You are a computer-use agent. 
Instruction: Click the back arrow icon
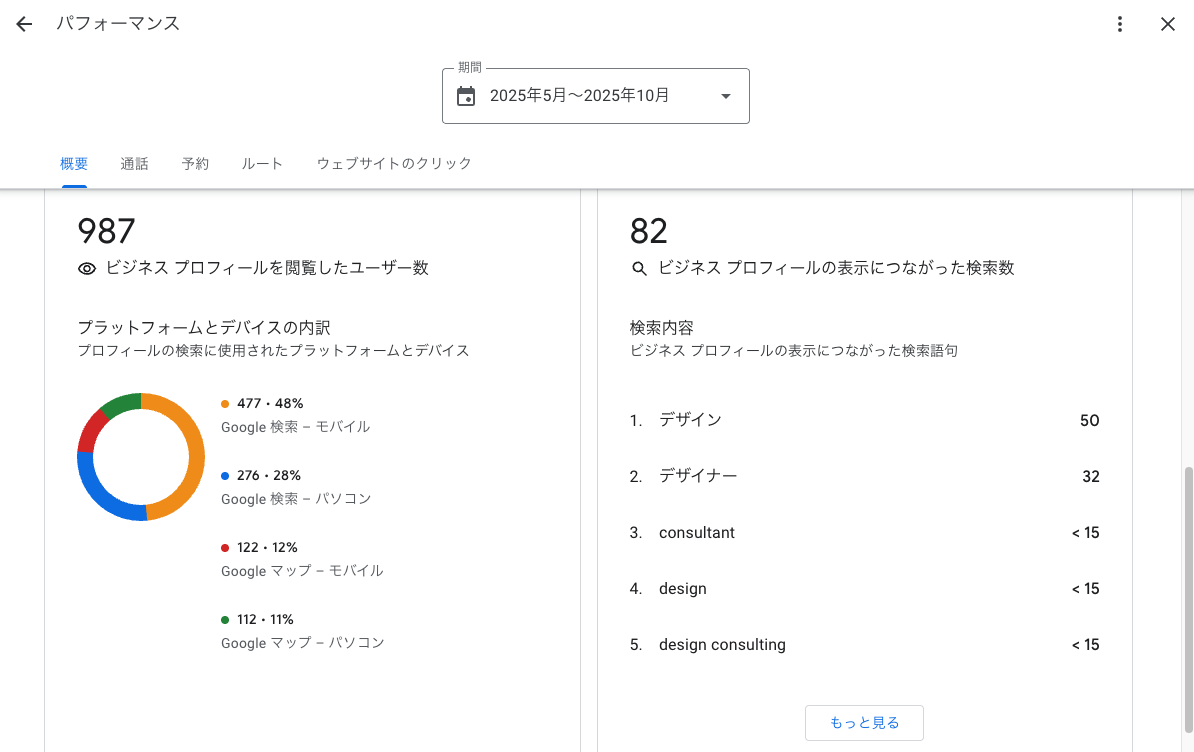click(x=24, y=24)
